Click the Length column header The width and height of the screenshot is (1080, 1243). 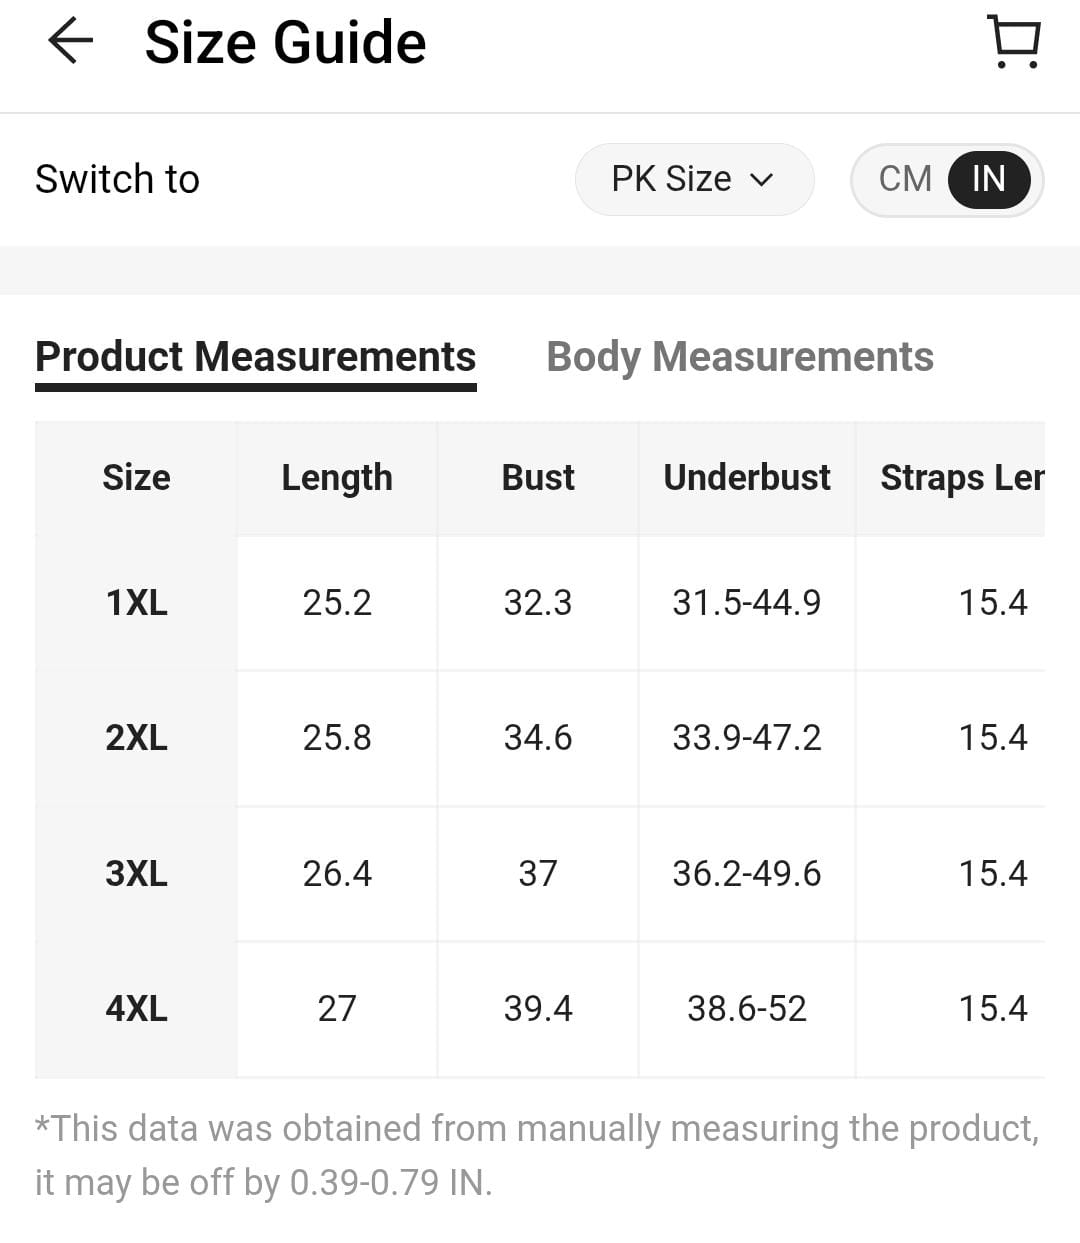tap(337, 478)
